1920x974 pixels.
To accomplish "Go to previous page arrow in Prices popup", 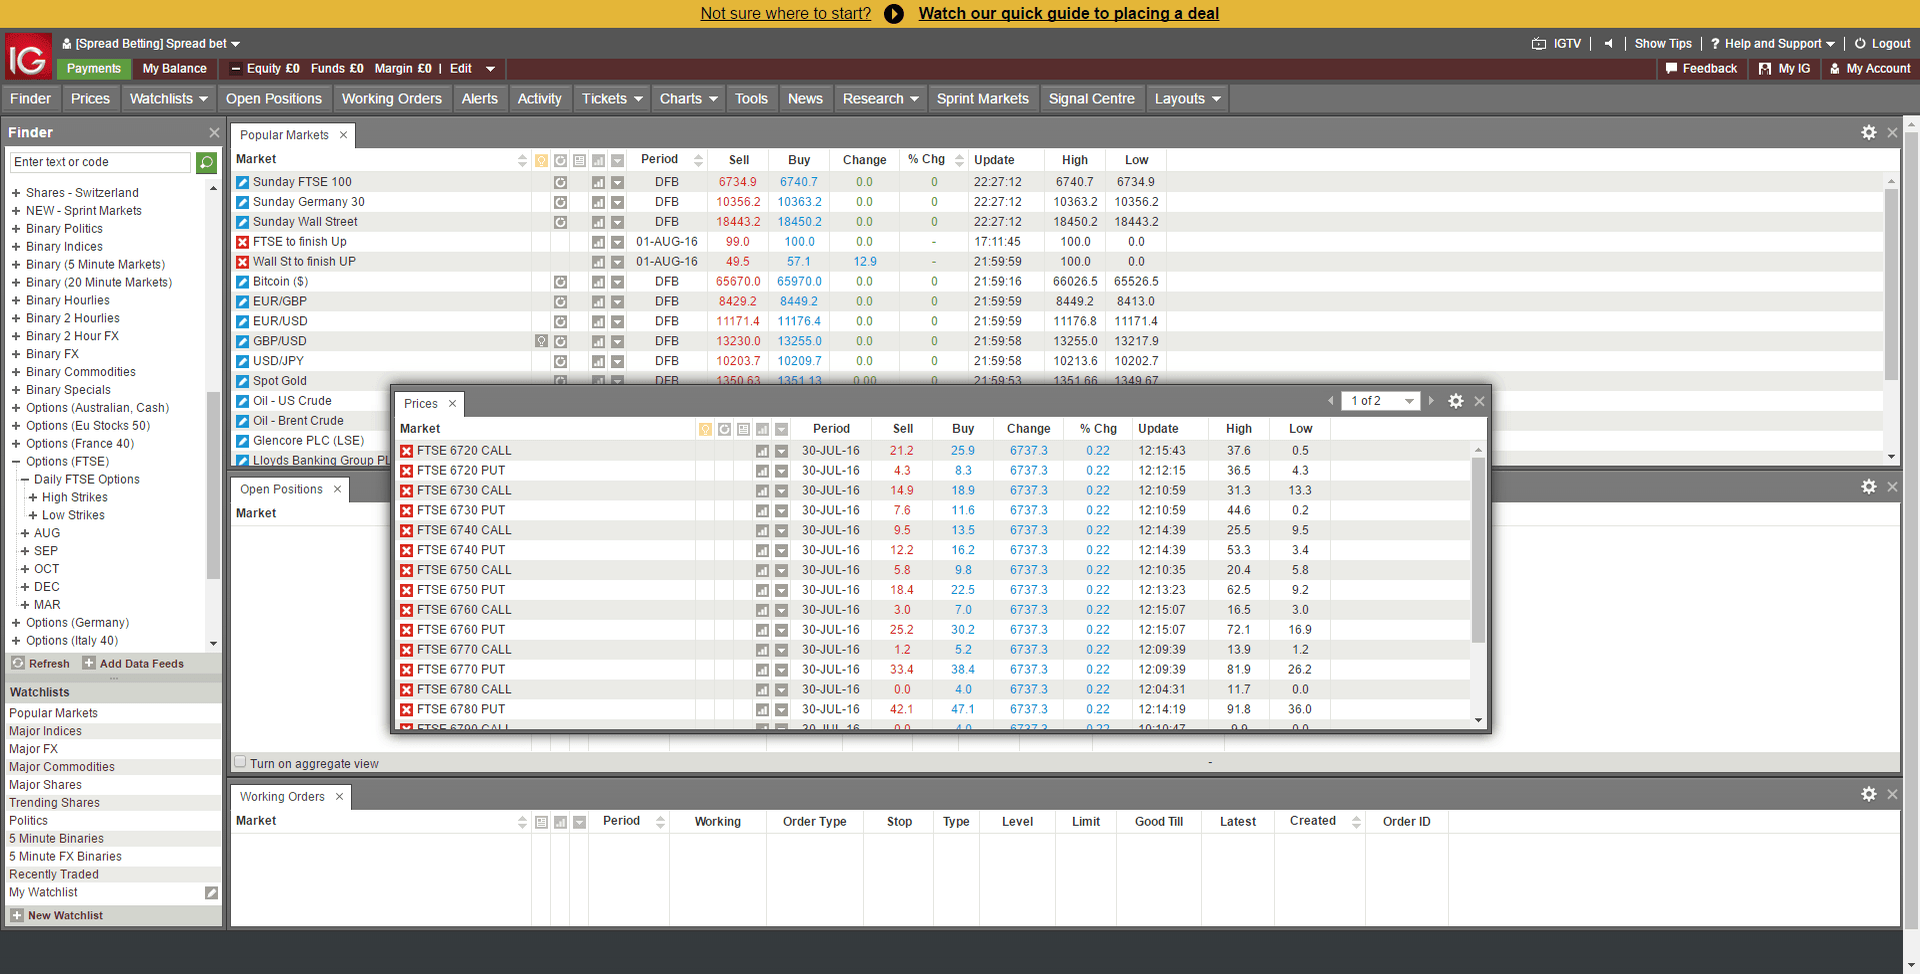I will point(1330,401).
